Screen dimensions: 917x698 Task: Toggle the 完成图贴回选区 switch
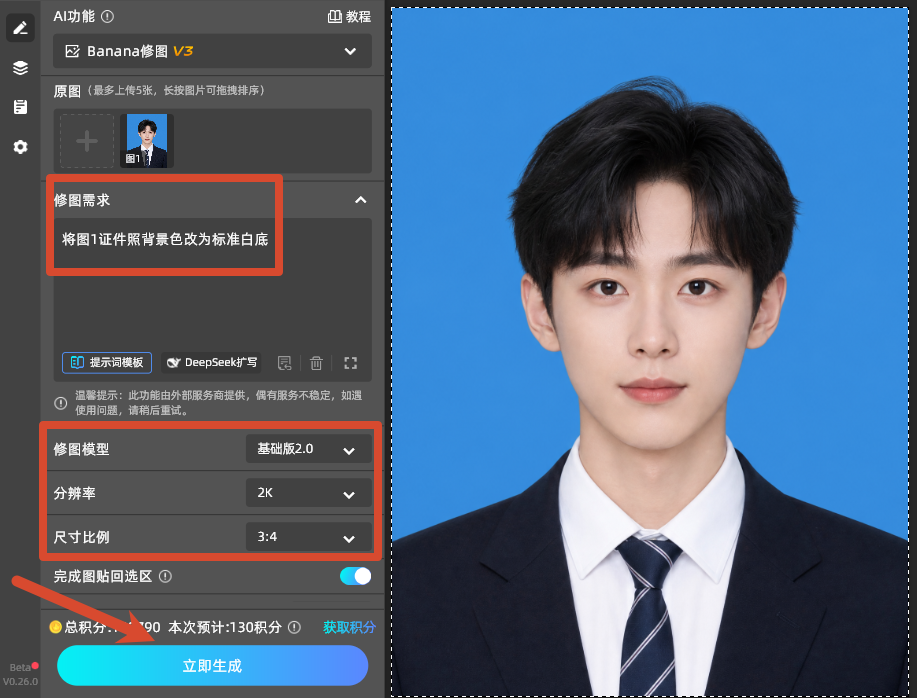[x=356, y=576]
